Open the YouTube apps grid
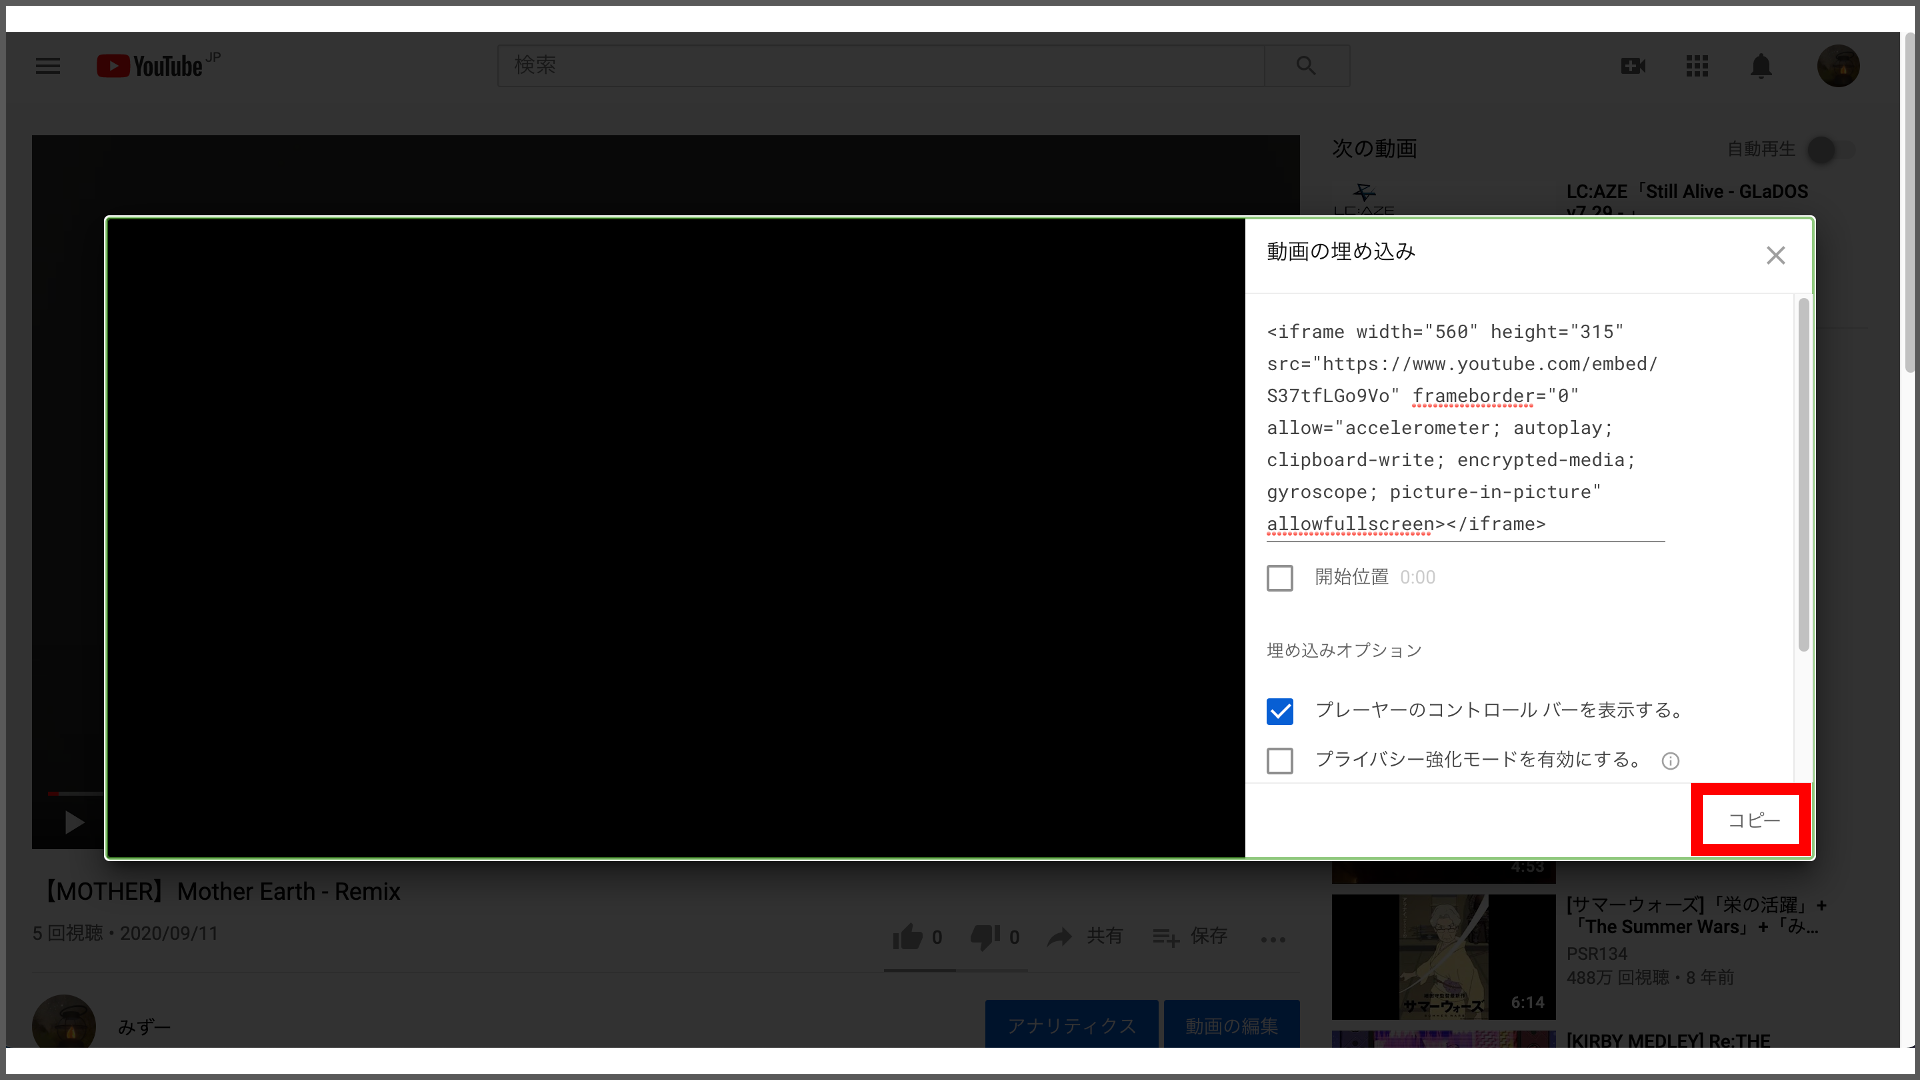The height and width of the screenshot is (1080, 1920). [x=1697, y=66]
